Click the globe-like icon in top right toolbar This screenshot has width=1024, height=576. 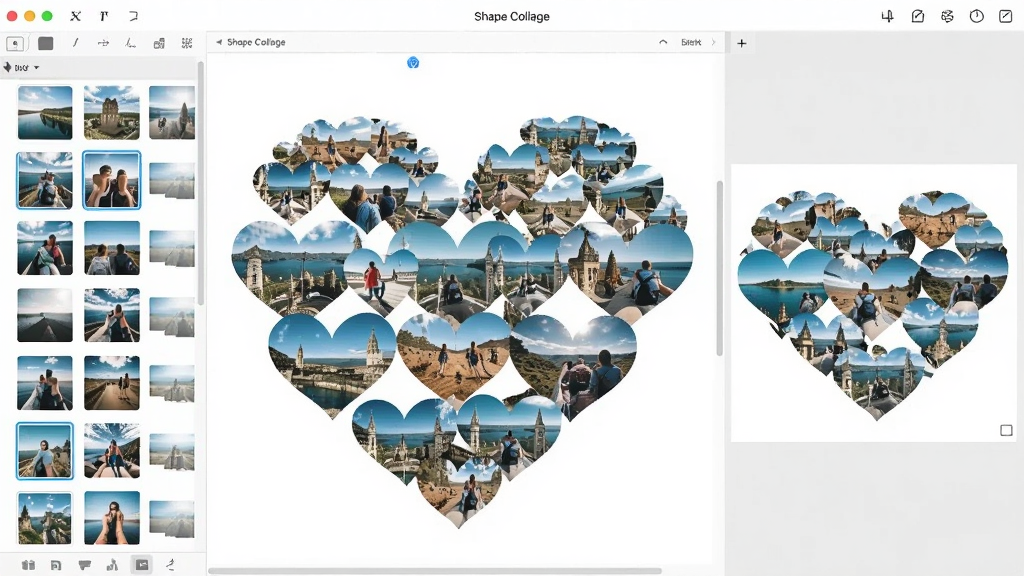tap(947, 16)
